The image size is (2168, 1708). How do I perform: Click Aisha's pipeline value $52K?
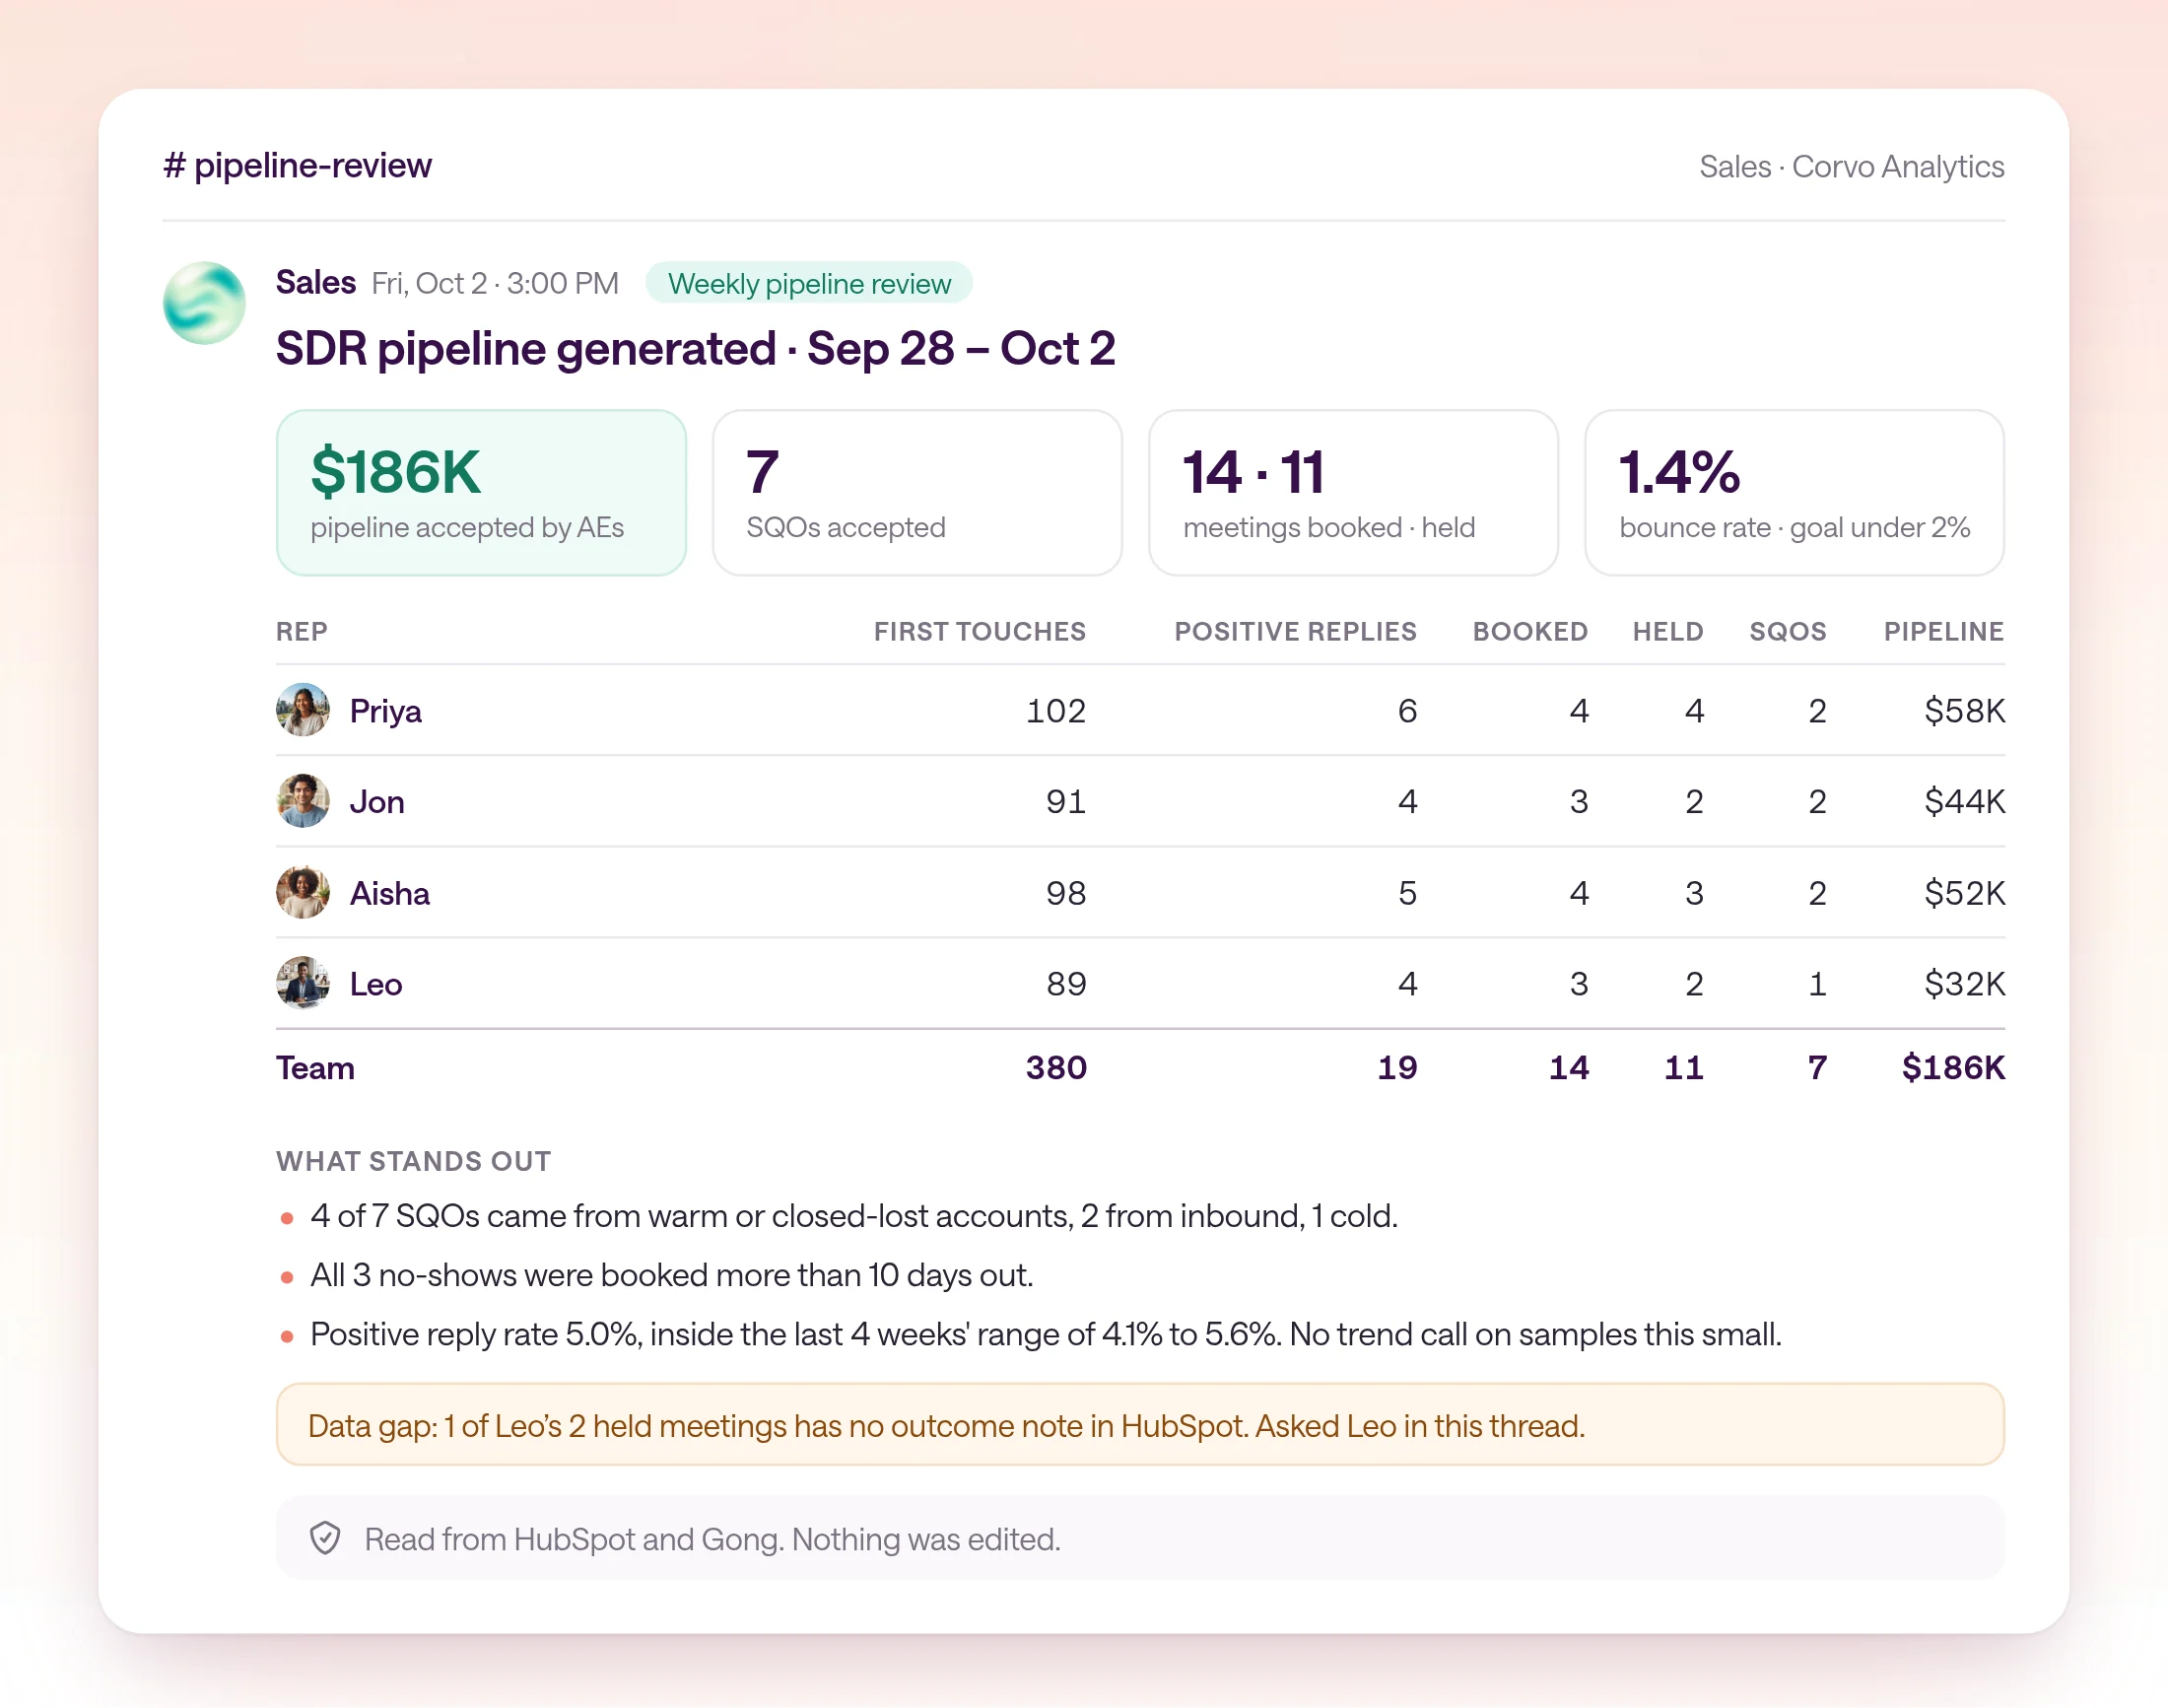tap(1965, 893)
